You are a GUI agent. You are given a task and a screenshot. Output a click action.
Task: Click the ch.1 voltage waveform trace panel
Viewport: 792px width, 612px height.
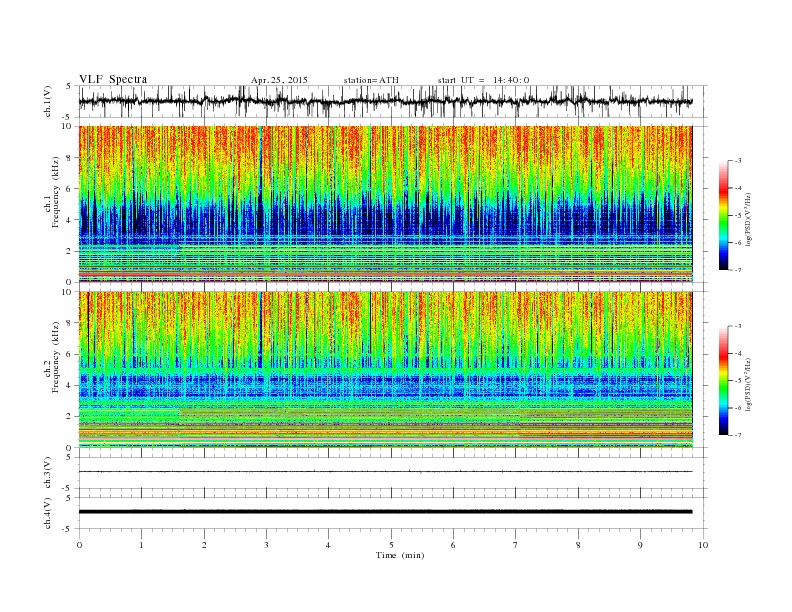click(x=393, y=101)
